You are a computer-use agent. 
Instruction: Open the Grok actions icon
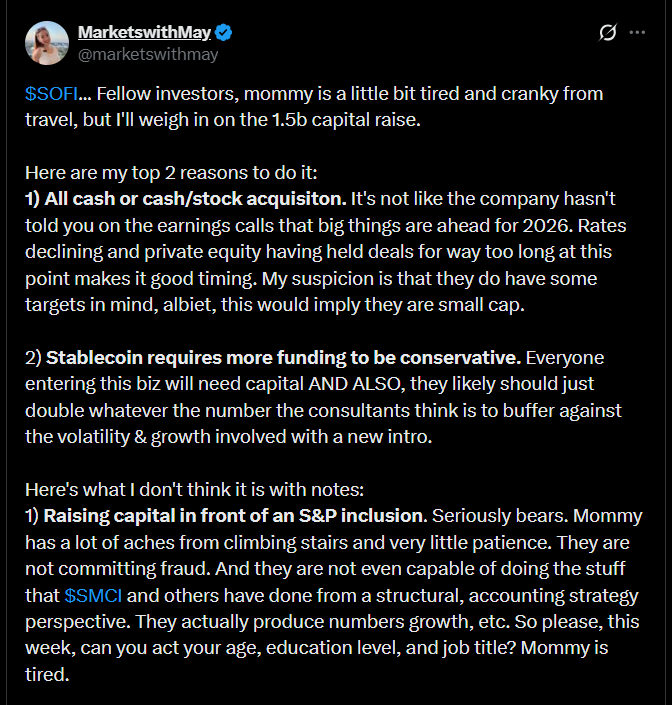(607, 33)
